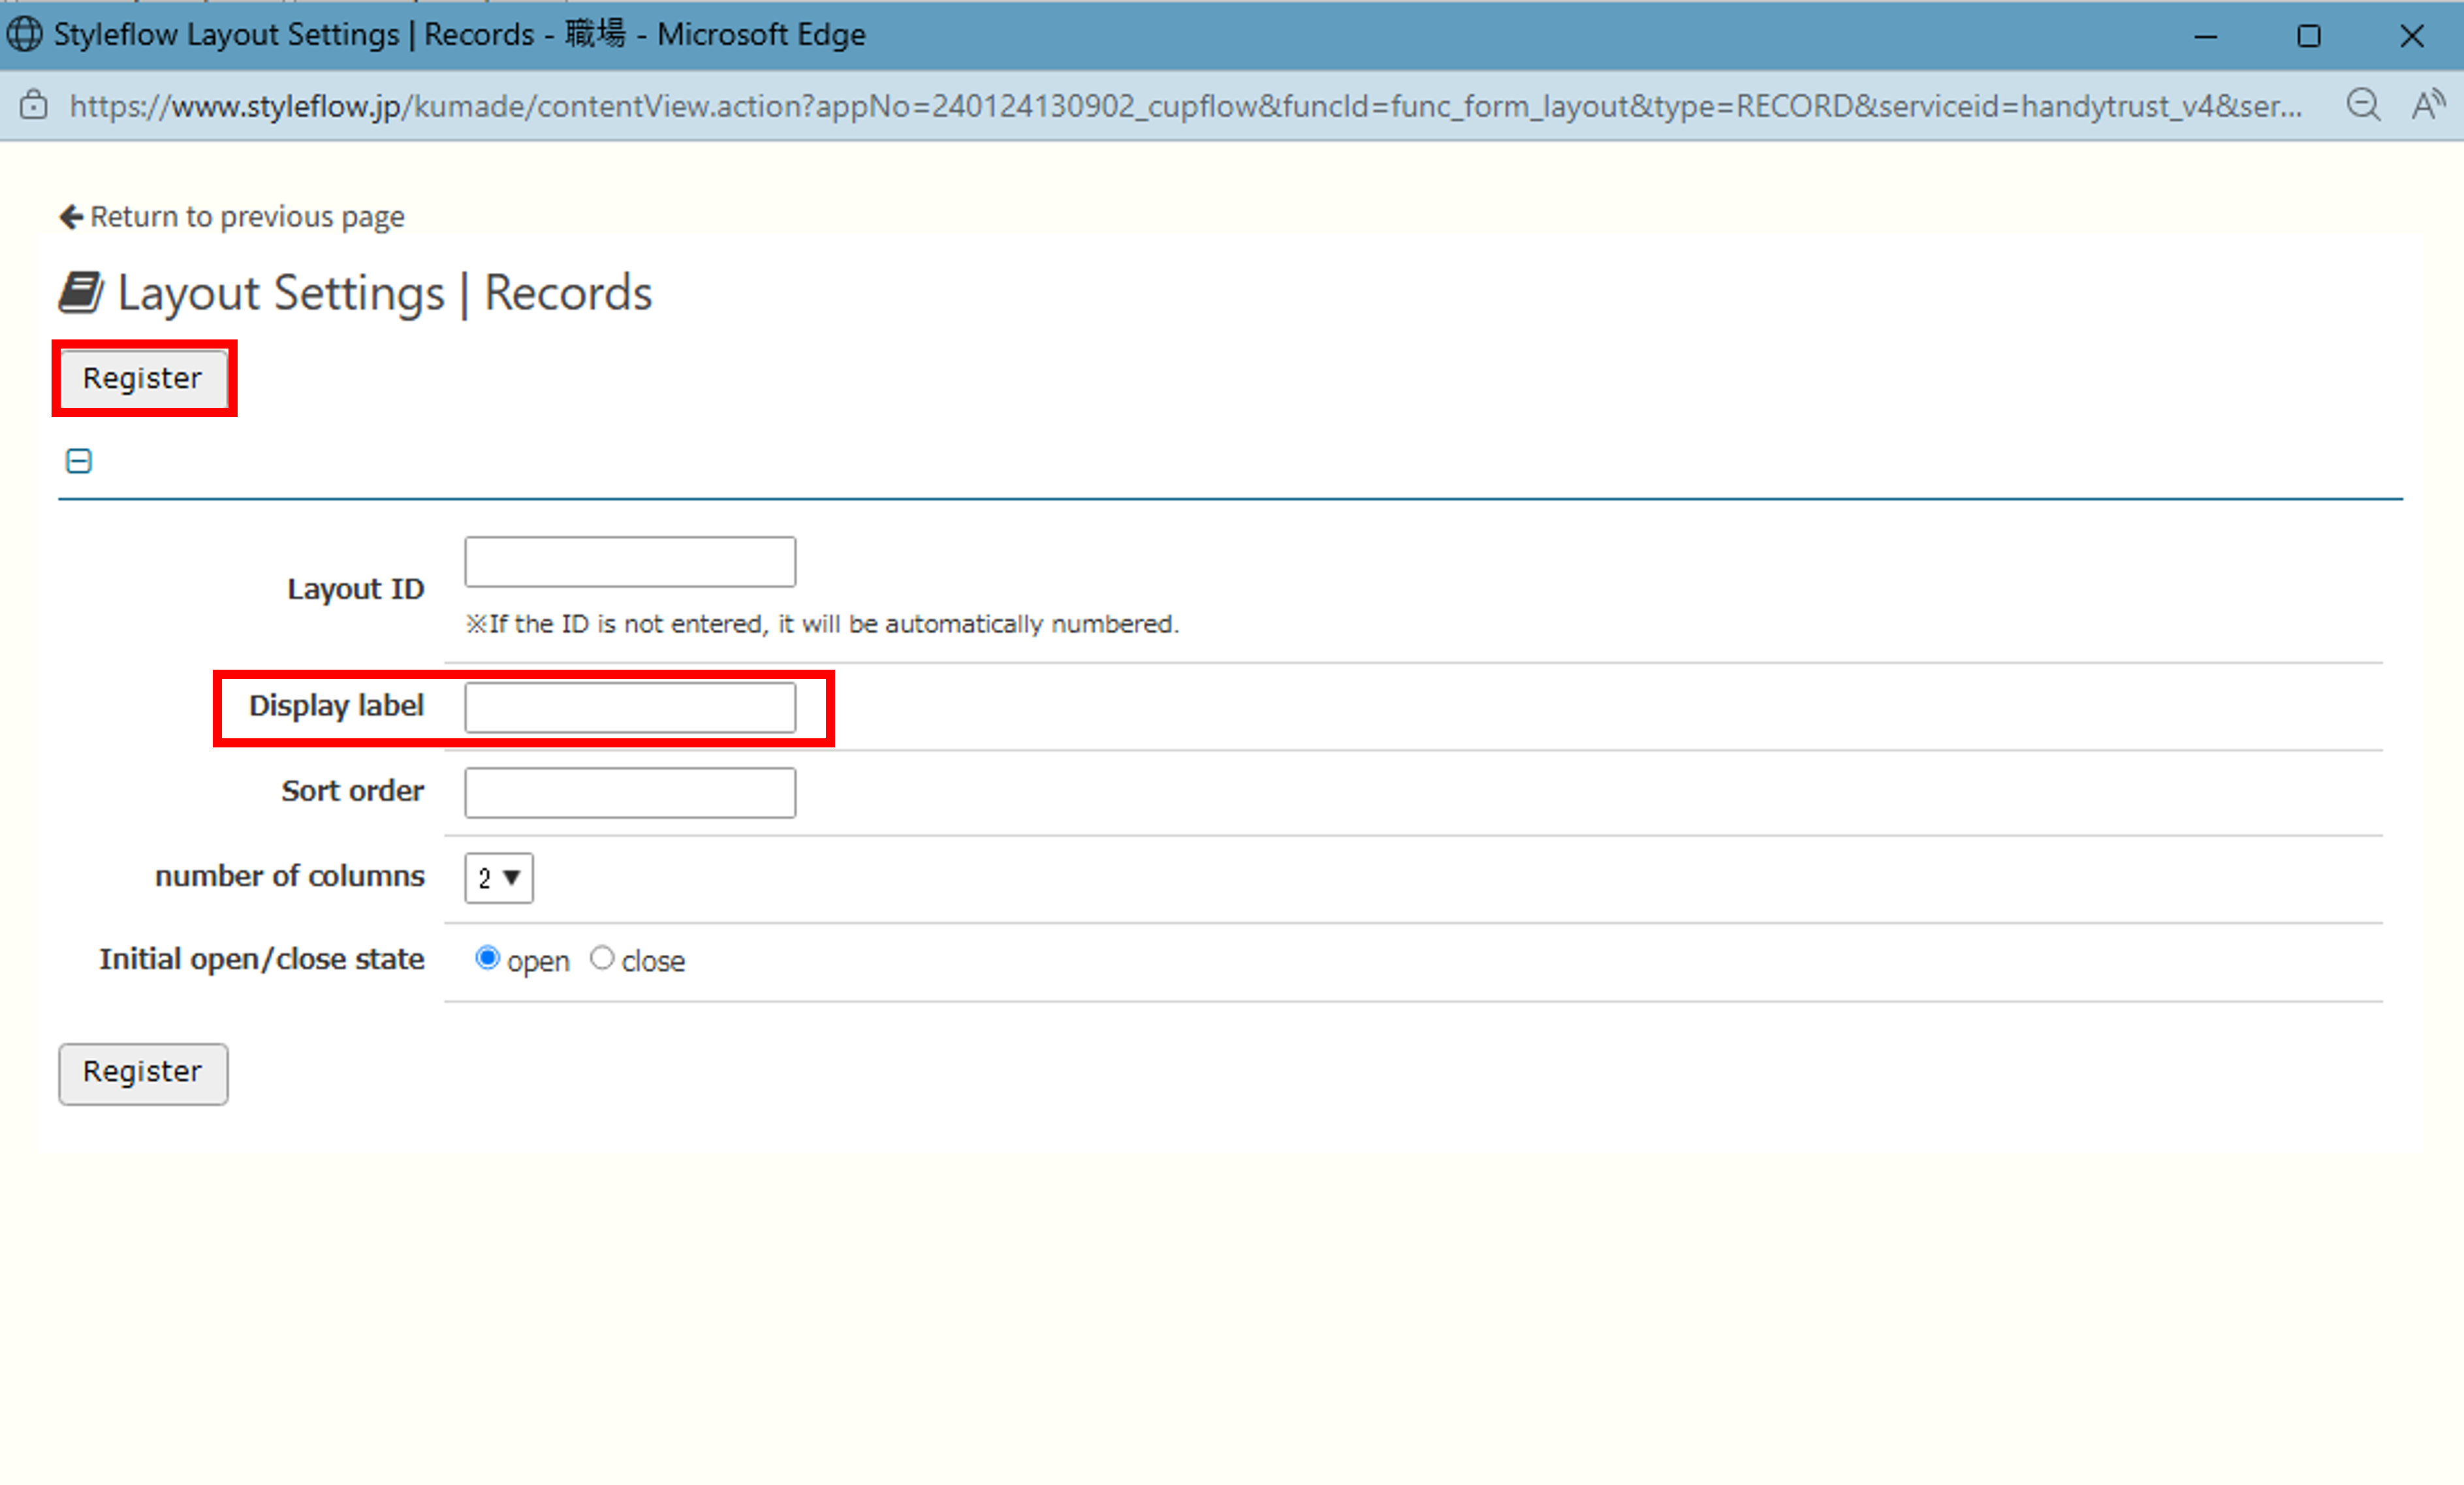
Task: Select the close radio button
Action: [601, 958]
